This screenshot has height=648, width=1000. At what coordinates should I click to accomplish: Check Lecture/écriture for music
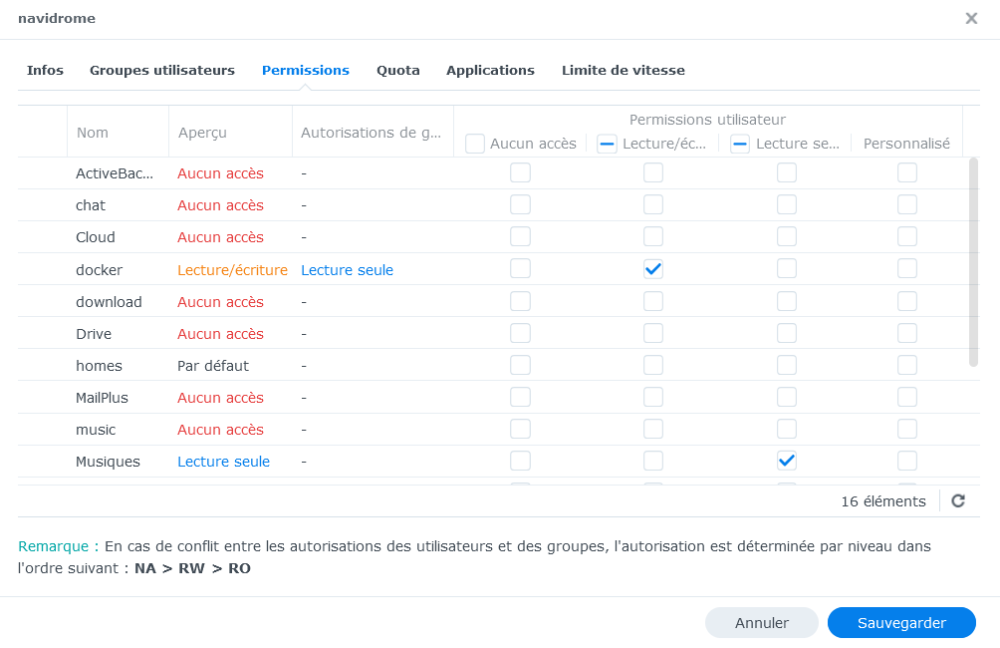[653, 429]
